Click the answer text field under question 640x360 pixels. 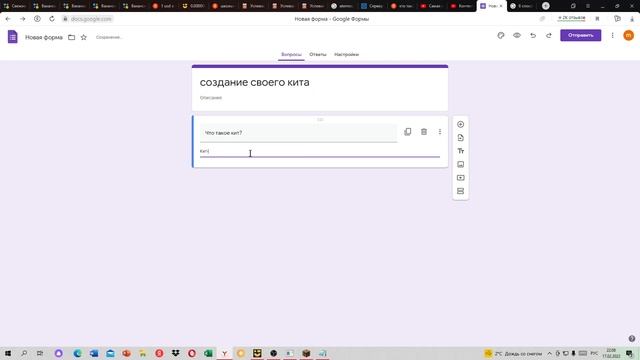(x=320, y=152)
